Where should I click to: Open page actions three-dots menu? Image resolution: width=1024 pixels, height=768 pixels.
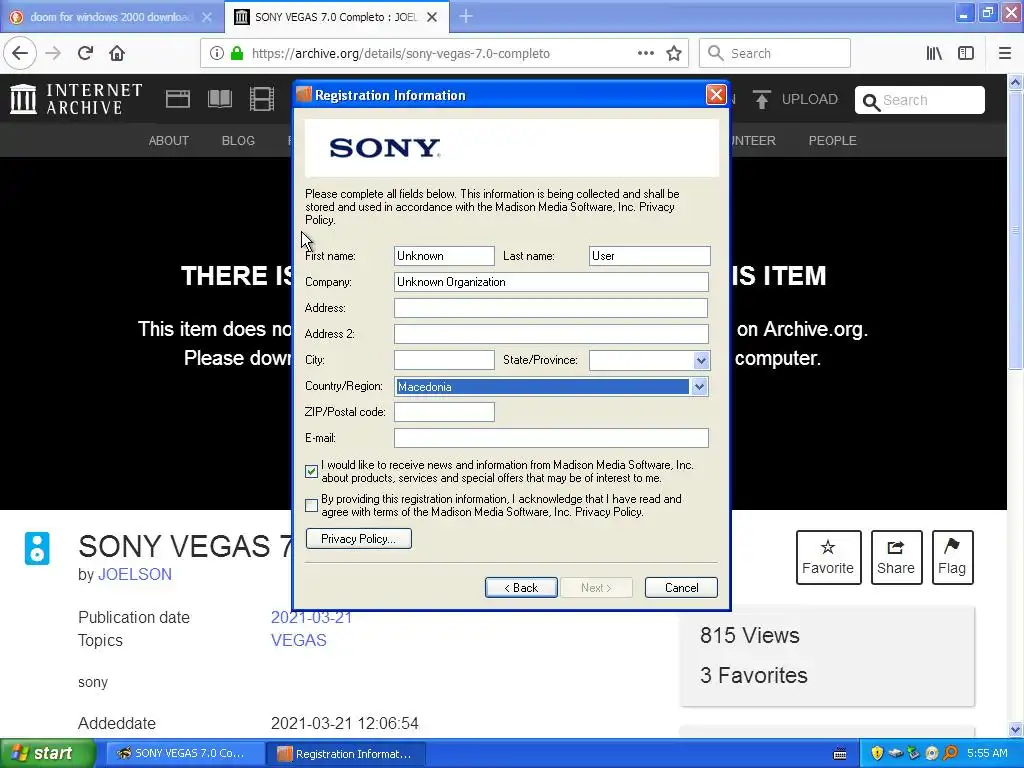[646, 53]
